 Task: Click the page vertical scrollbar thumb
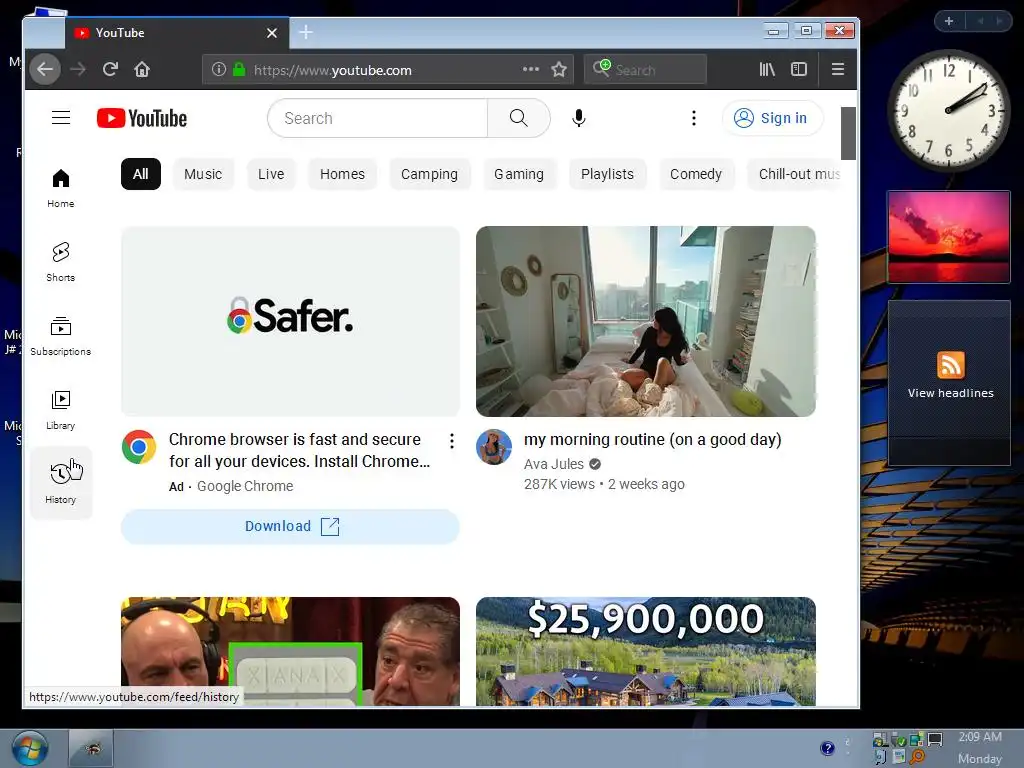coord(848,133)
